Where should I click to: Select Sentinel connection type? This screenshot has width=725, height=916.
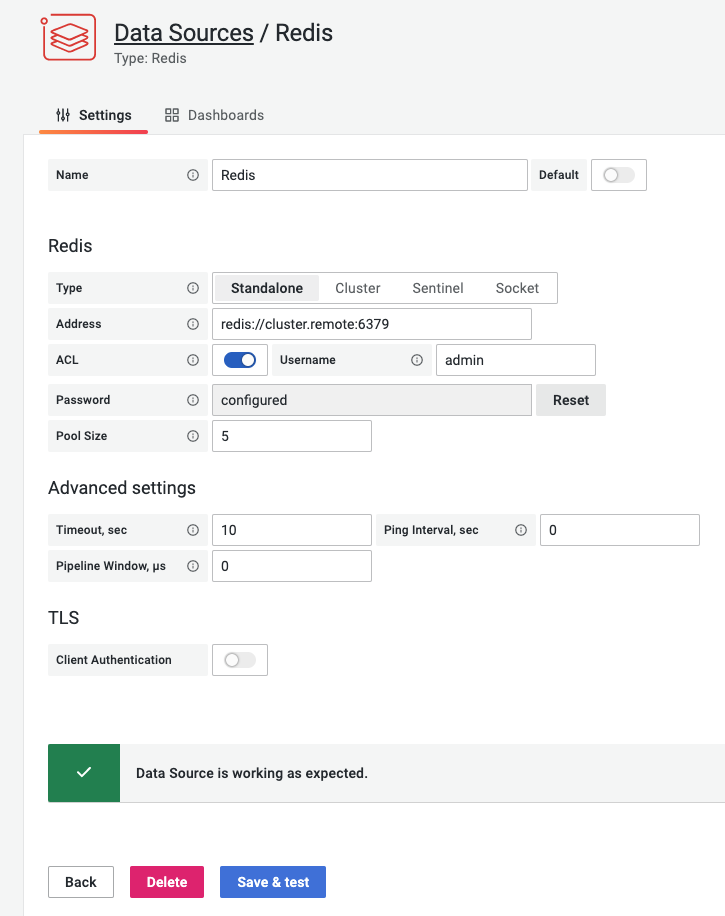click(438, 288)
